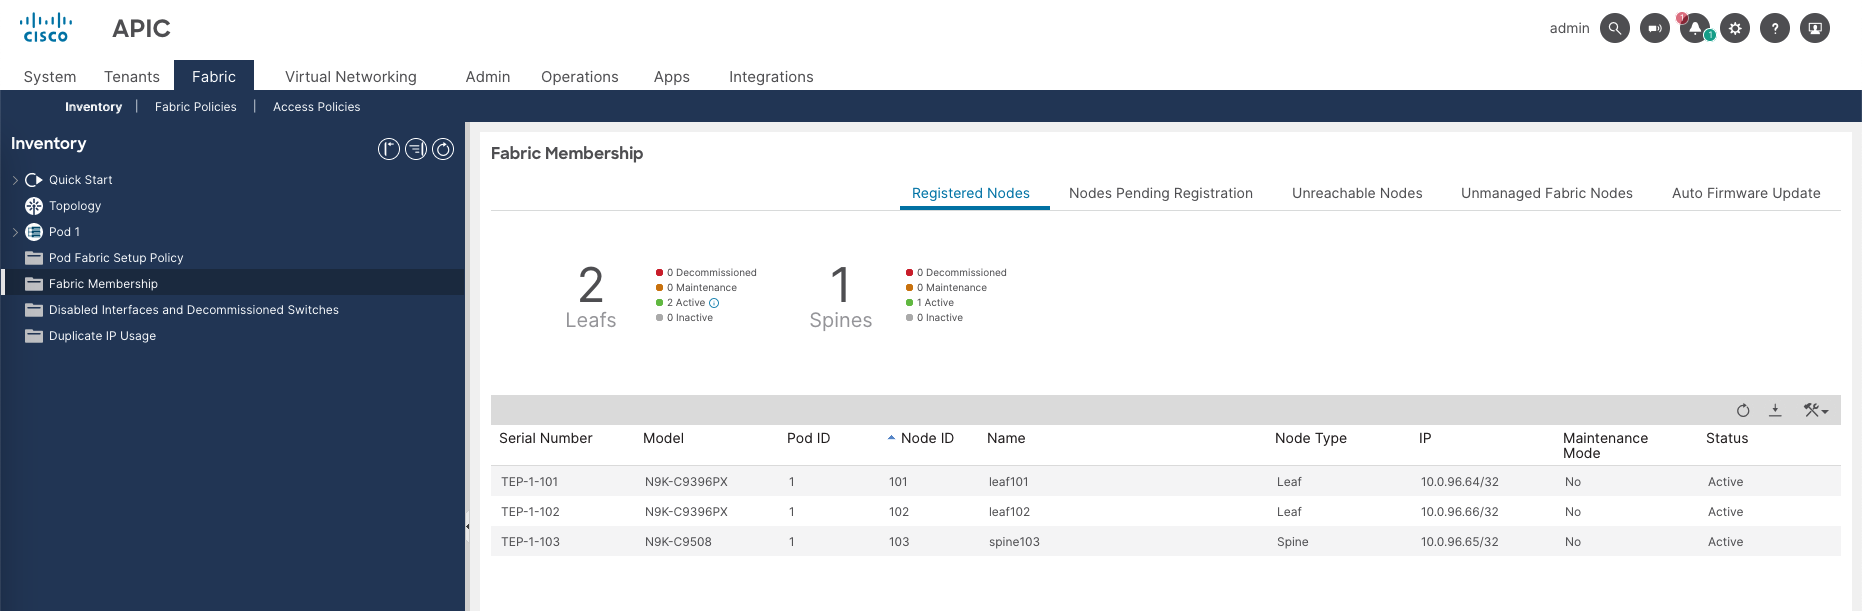Click the info icon next to 2 Active
The image size is (1862, 611).
714,303
